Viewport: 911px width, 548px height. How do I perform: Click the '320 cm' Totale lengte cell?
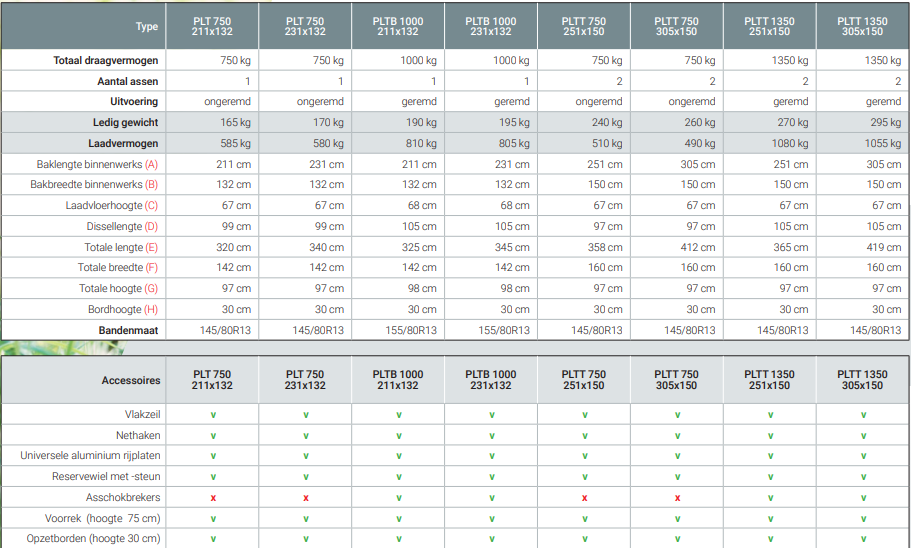(234, 248)
